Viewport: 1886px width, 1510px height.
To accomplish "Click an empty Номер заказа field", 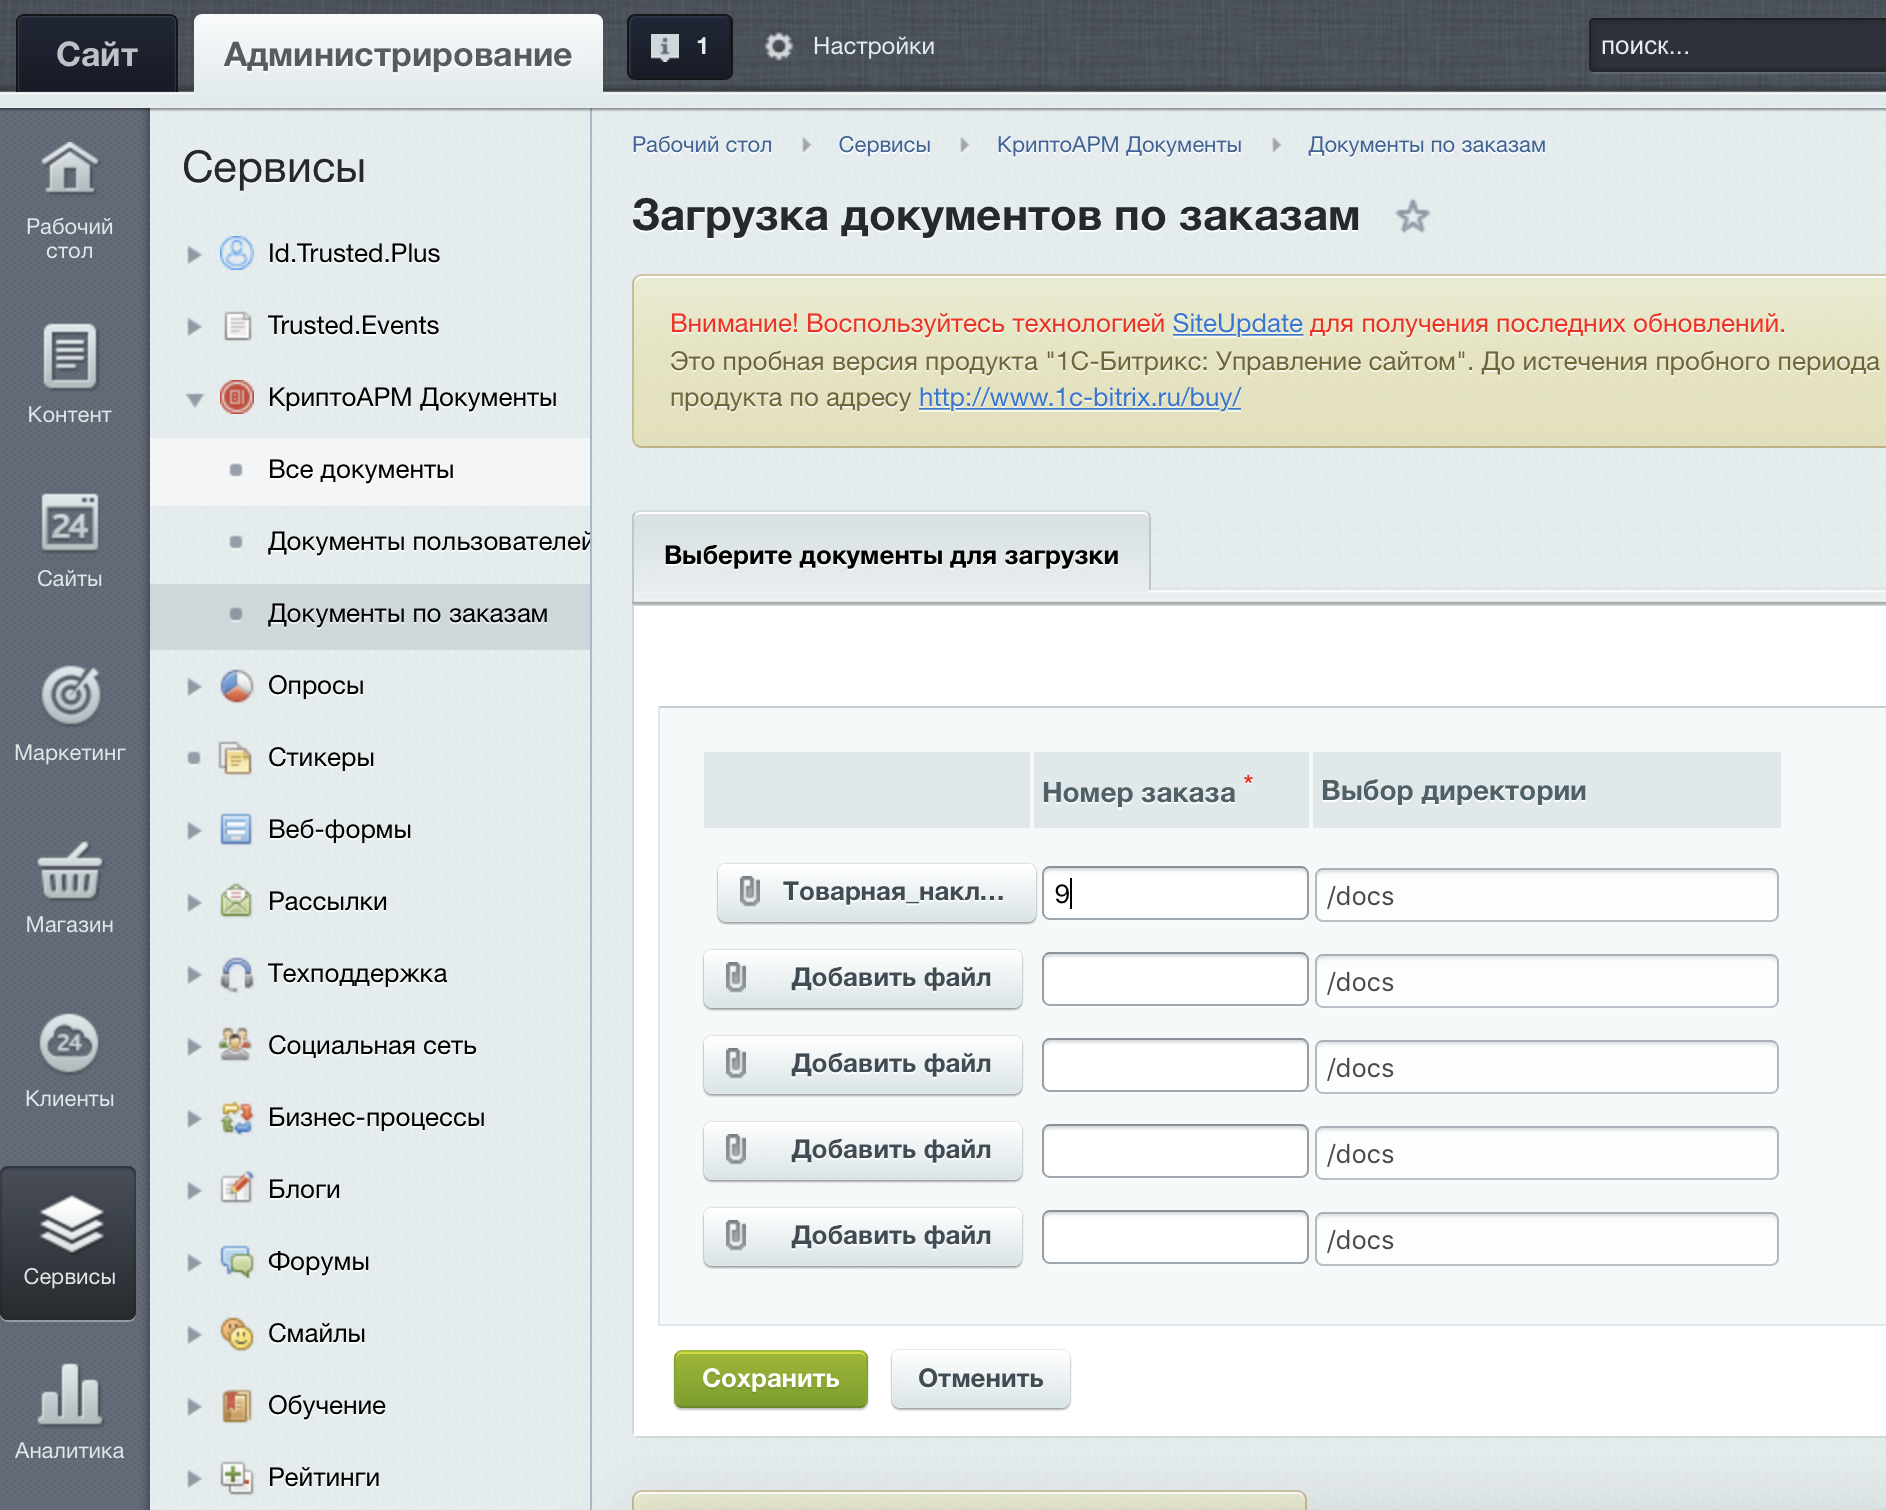I will click(1173, 979).
